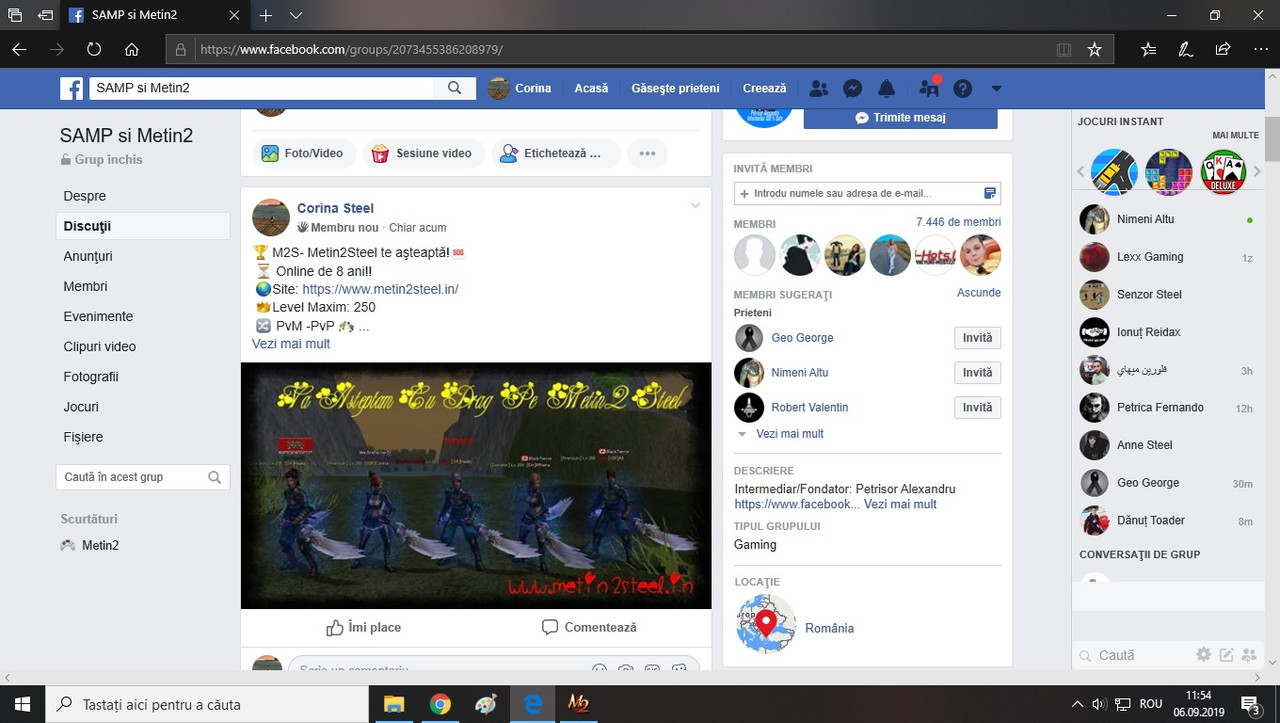Open Evenimente section
Viewport: 1280px width, 723px height.
[x=98, y=316]
